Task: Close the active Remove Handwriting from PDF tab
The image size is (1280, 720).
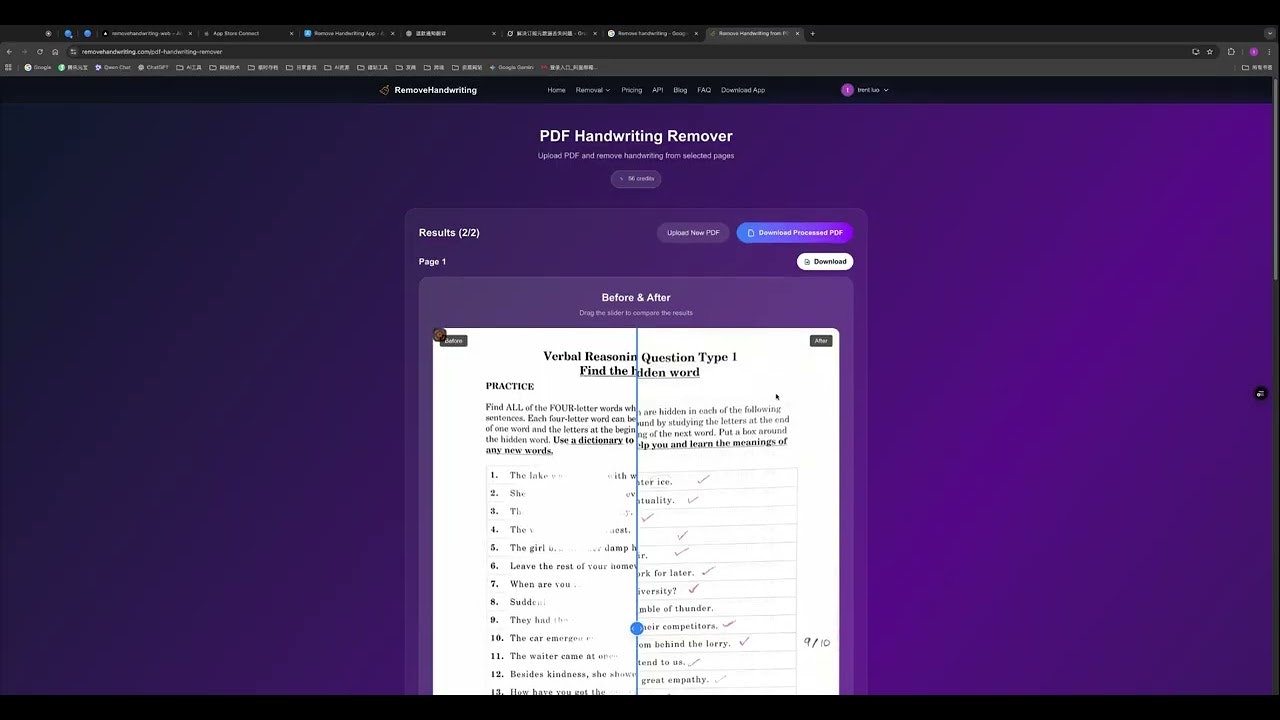Action: 797,33
